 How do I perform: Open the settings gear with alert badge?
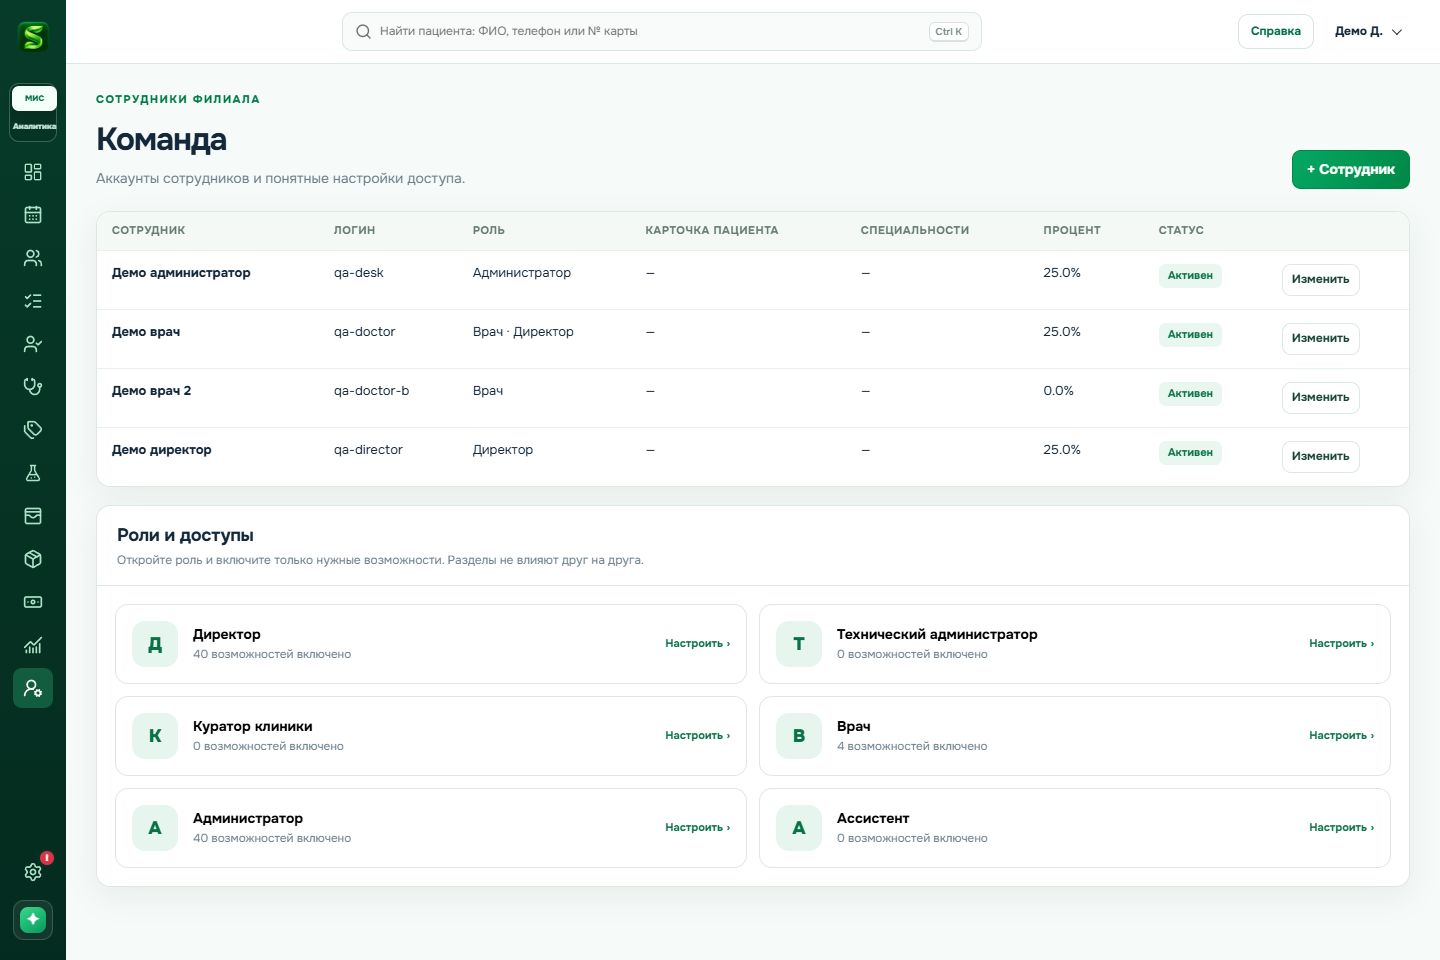click(x=33, y=872)
